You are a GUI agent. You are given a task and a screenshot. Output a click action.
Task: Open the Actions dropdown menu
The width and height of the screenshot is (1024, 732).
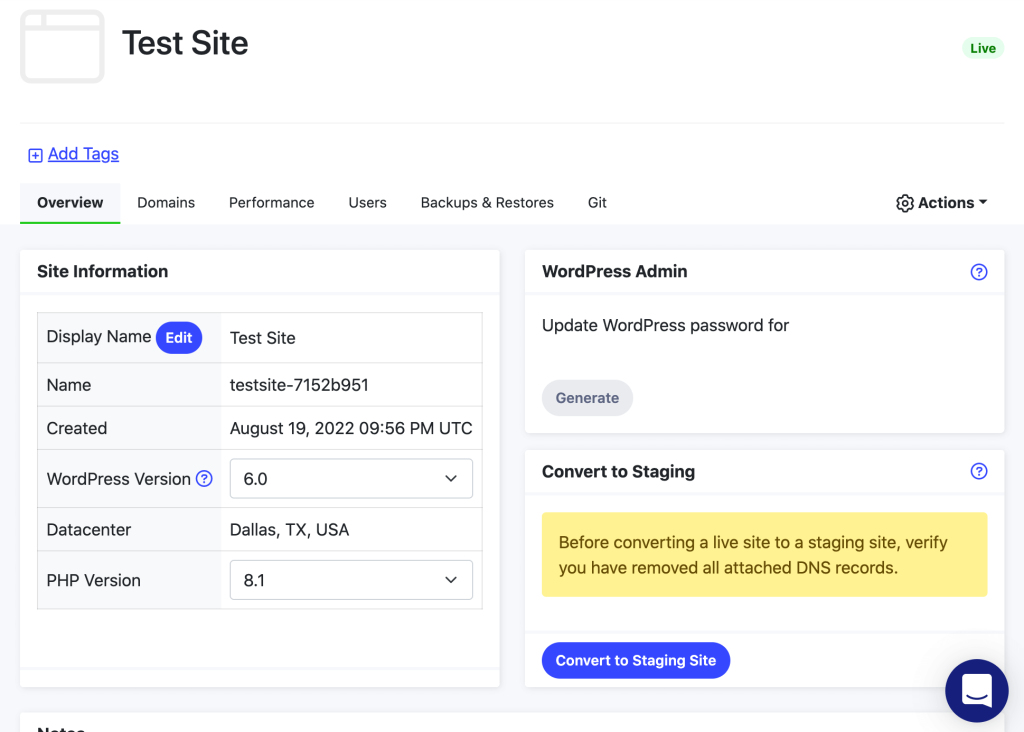[x=941, y=203]
